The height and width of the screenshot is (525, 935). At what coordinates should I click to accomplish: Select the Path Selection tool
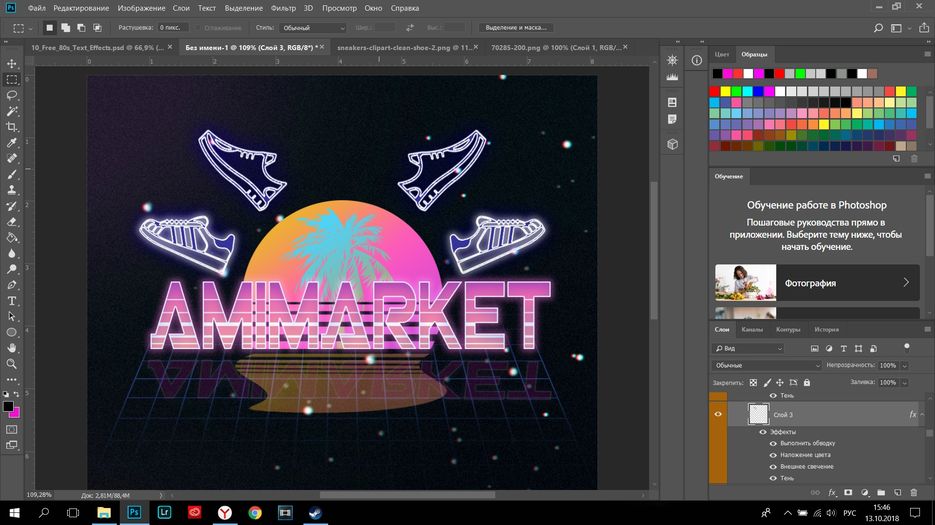tap(11, 317)
